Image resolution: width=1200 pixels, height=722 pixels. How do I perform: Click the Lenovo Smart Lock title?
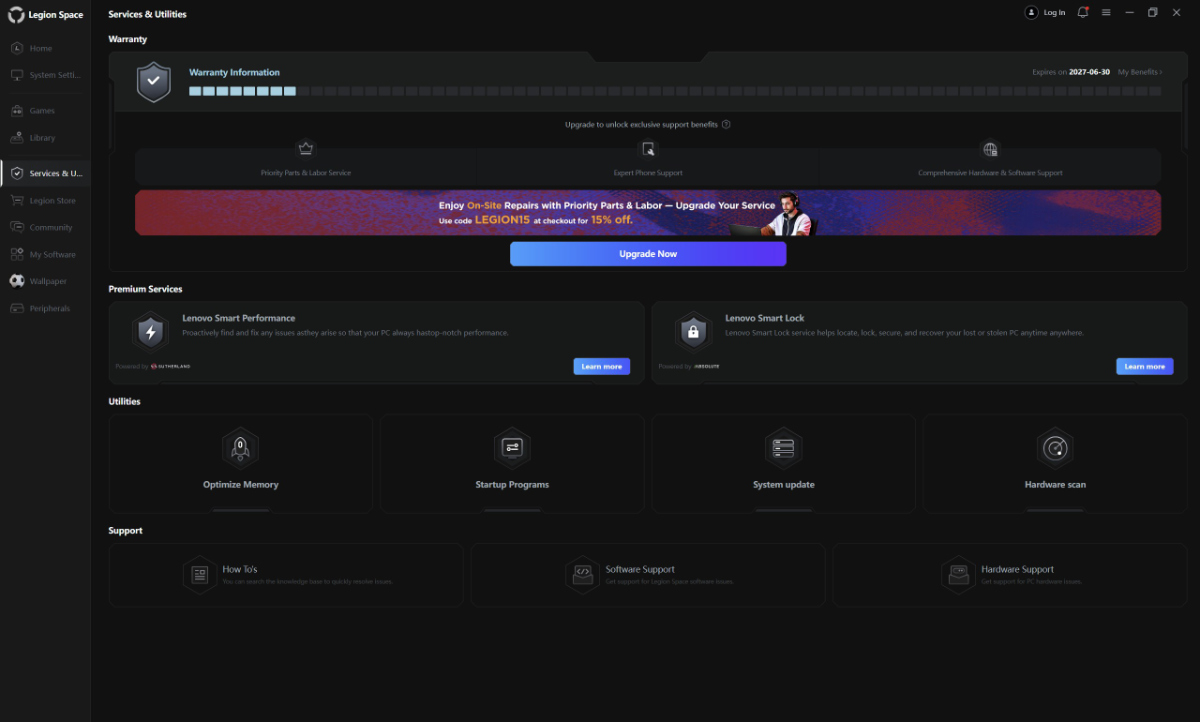point(765,318)
